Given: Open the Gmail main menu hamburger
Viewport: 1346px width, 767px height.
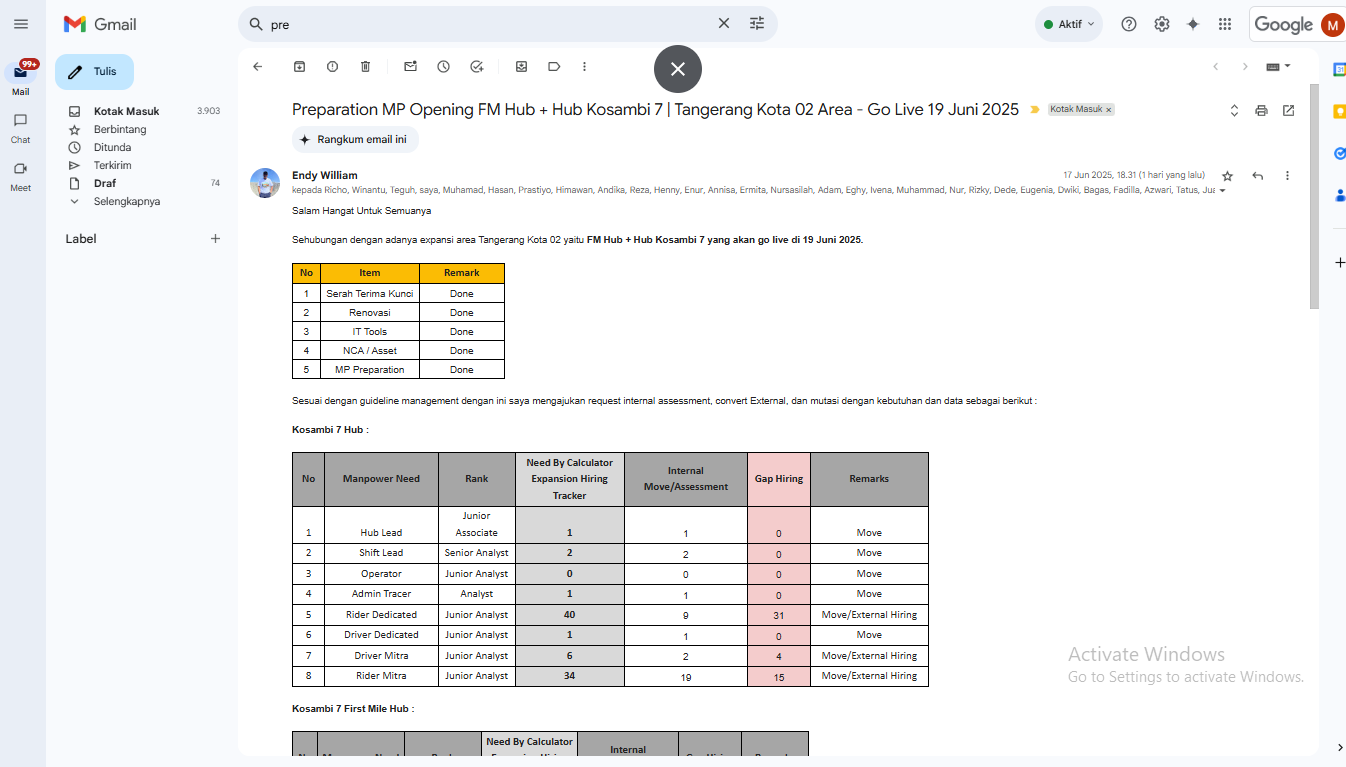Looking at the screenshot, I should pos(21,24).
